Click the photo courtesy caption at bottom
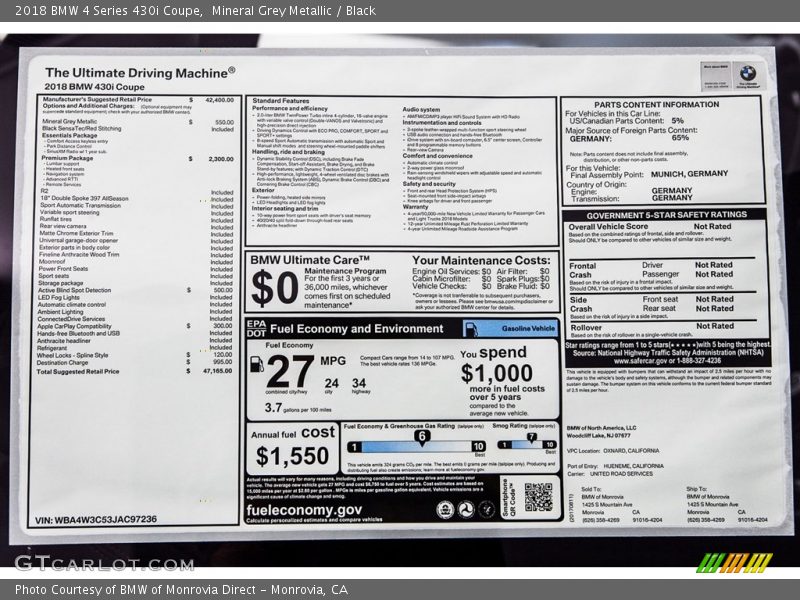 [x=182, y=590]
